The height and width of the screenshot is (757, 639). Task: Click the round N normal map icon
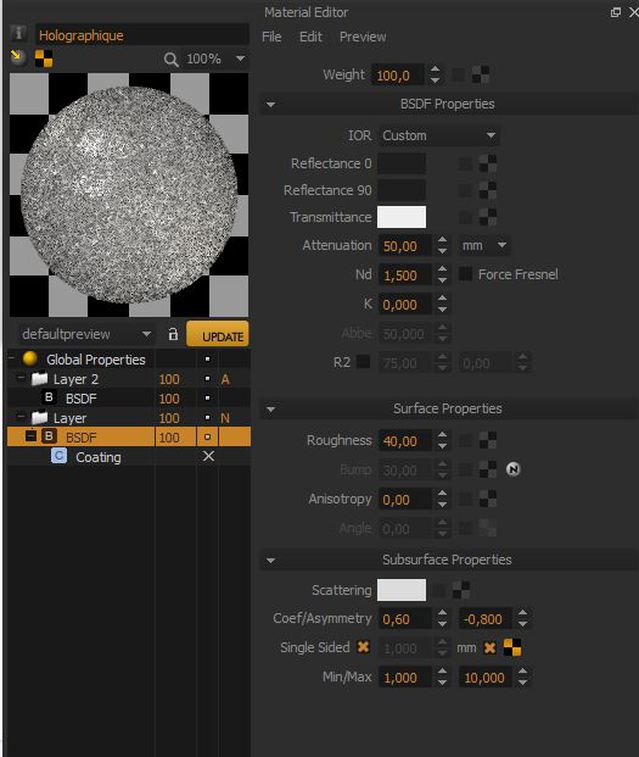(x=513, y=469)
